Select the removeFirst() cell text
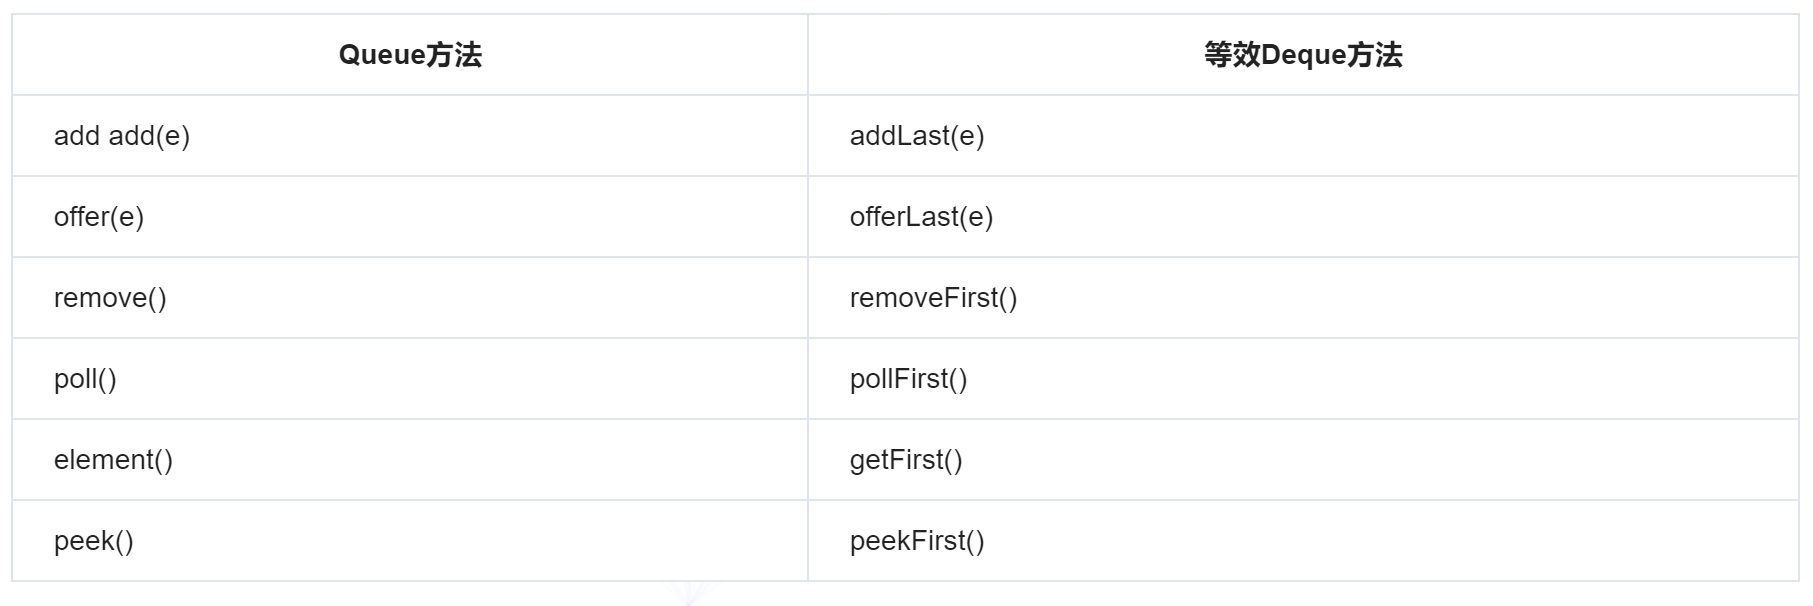The height and width of the screenshot is (606, 1813). [x=933, y=298]
